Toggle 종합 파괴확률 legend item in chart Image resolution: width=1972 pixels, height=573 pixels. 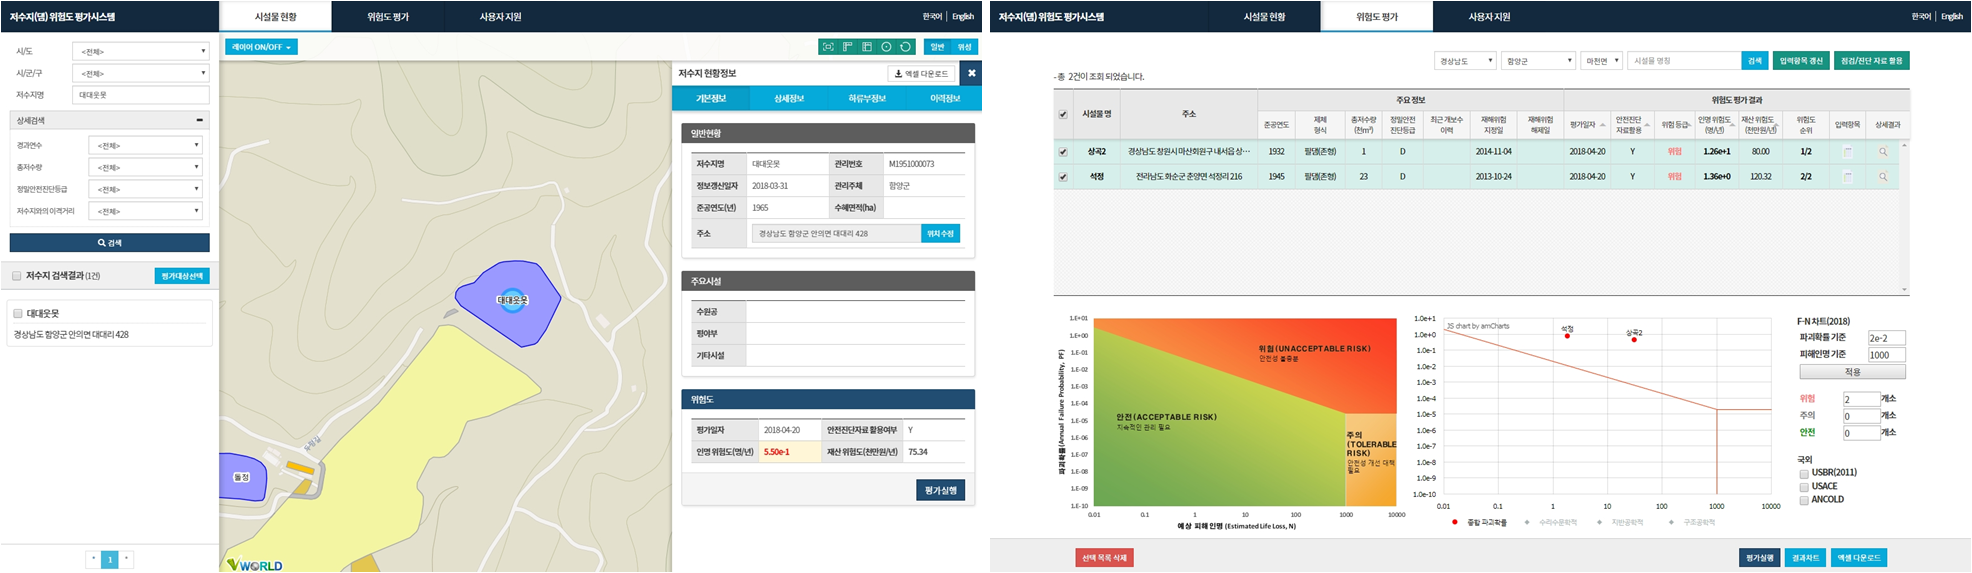1479,522
